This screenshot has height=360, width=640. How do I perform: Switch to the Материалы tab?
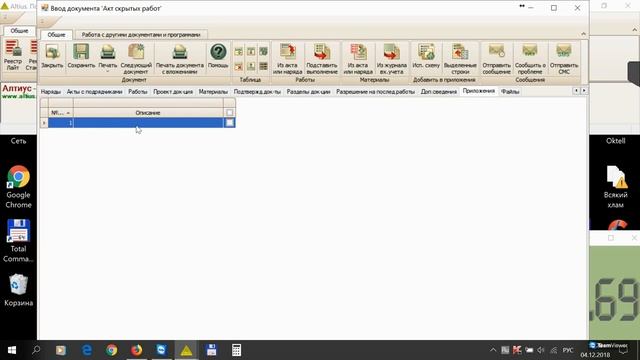pyautogui.click(x=213, y=92)
